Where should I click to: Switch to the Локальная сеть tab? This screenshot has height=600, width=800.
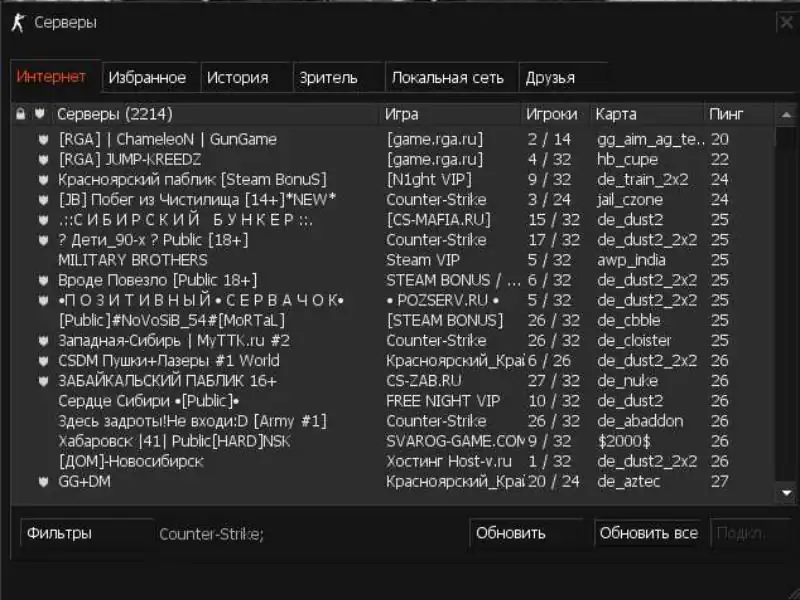click(452, 78)
